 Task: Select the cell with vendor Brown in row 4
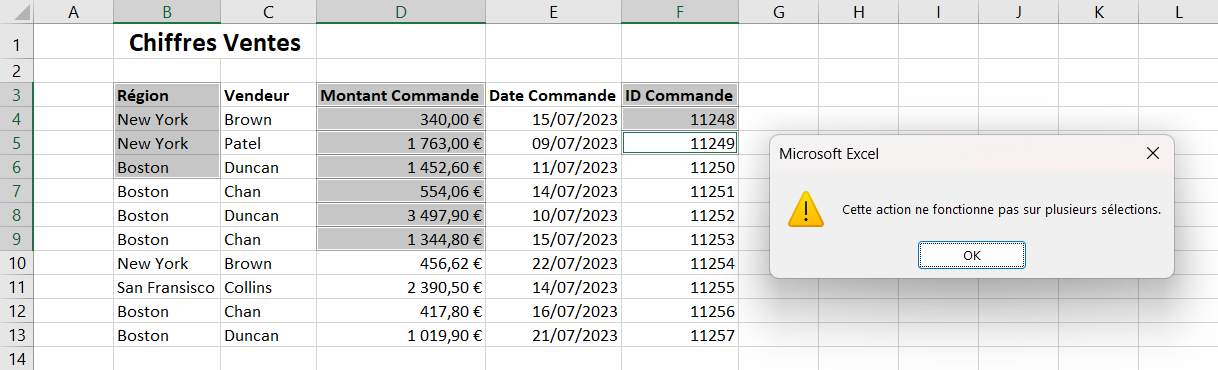[x=269, y=119]
